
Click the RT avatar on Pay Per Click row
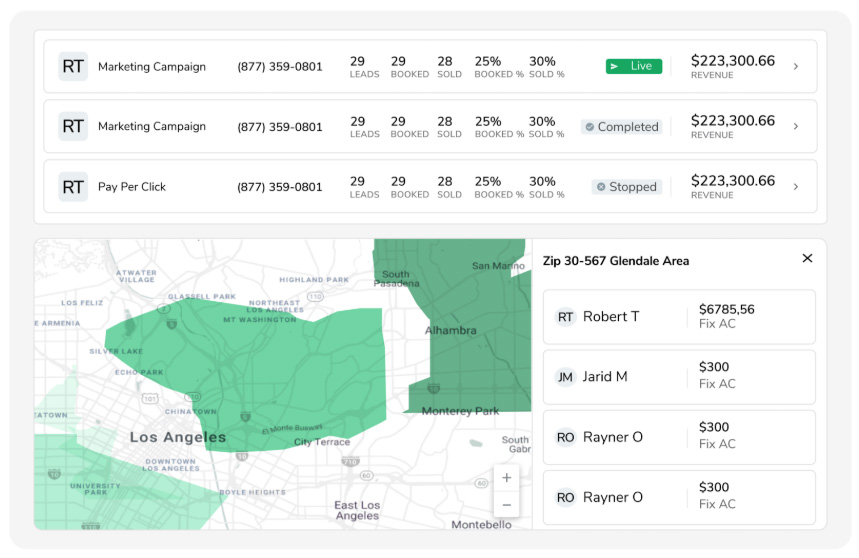click(x=73, y=187)
